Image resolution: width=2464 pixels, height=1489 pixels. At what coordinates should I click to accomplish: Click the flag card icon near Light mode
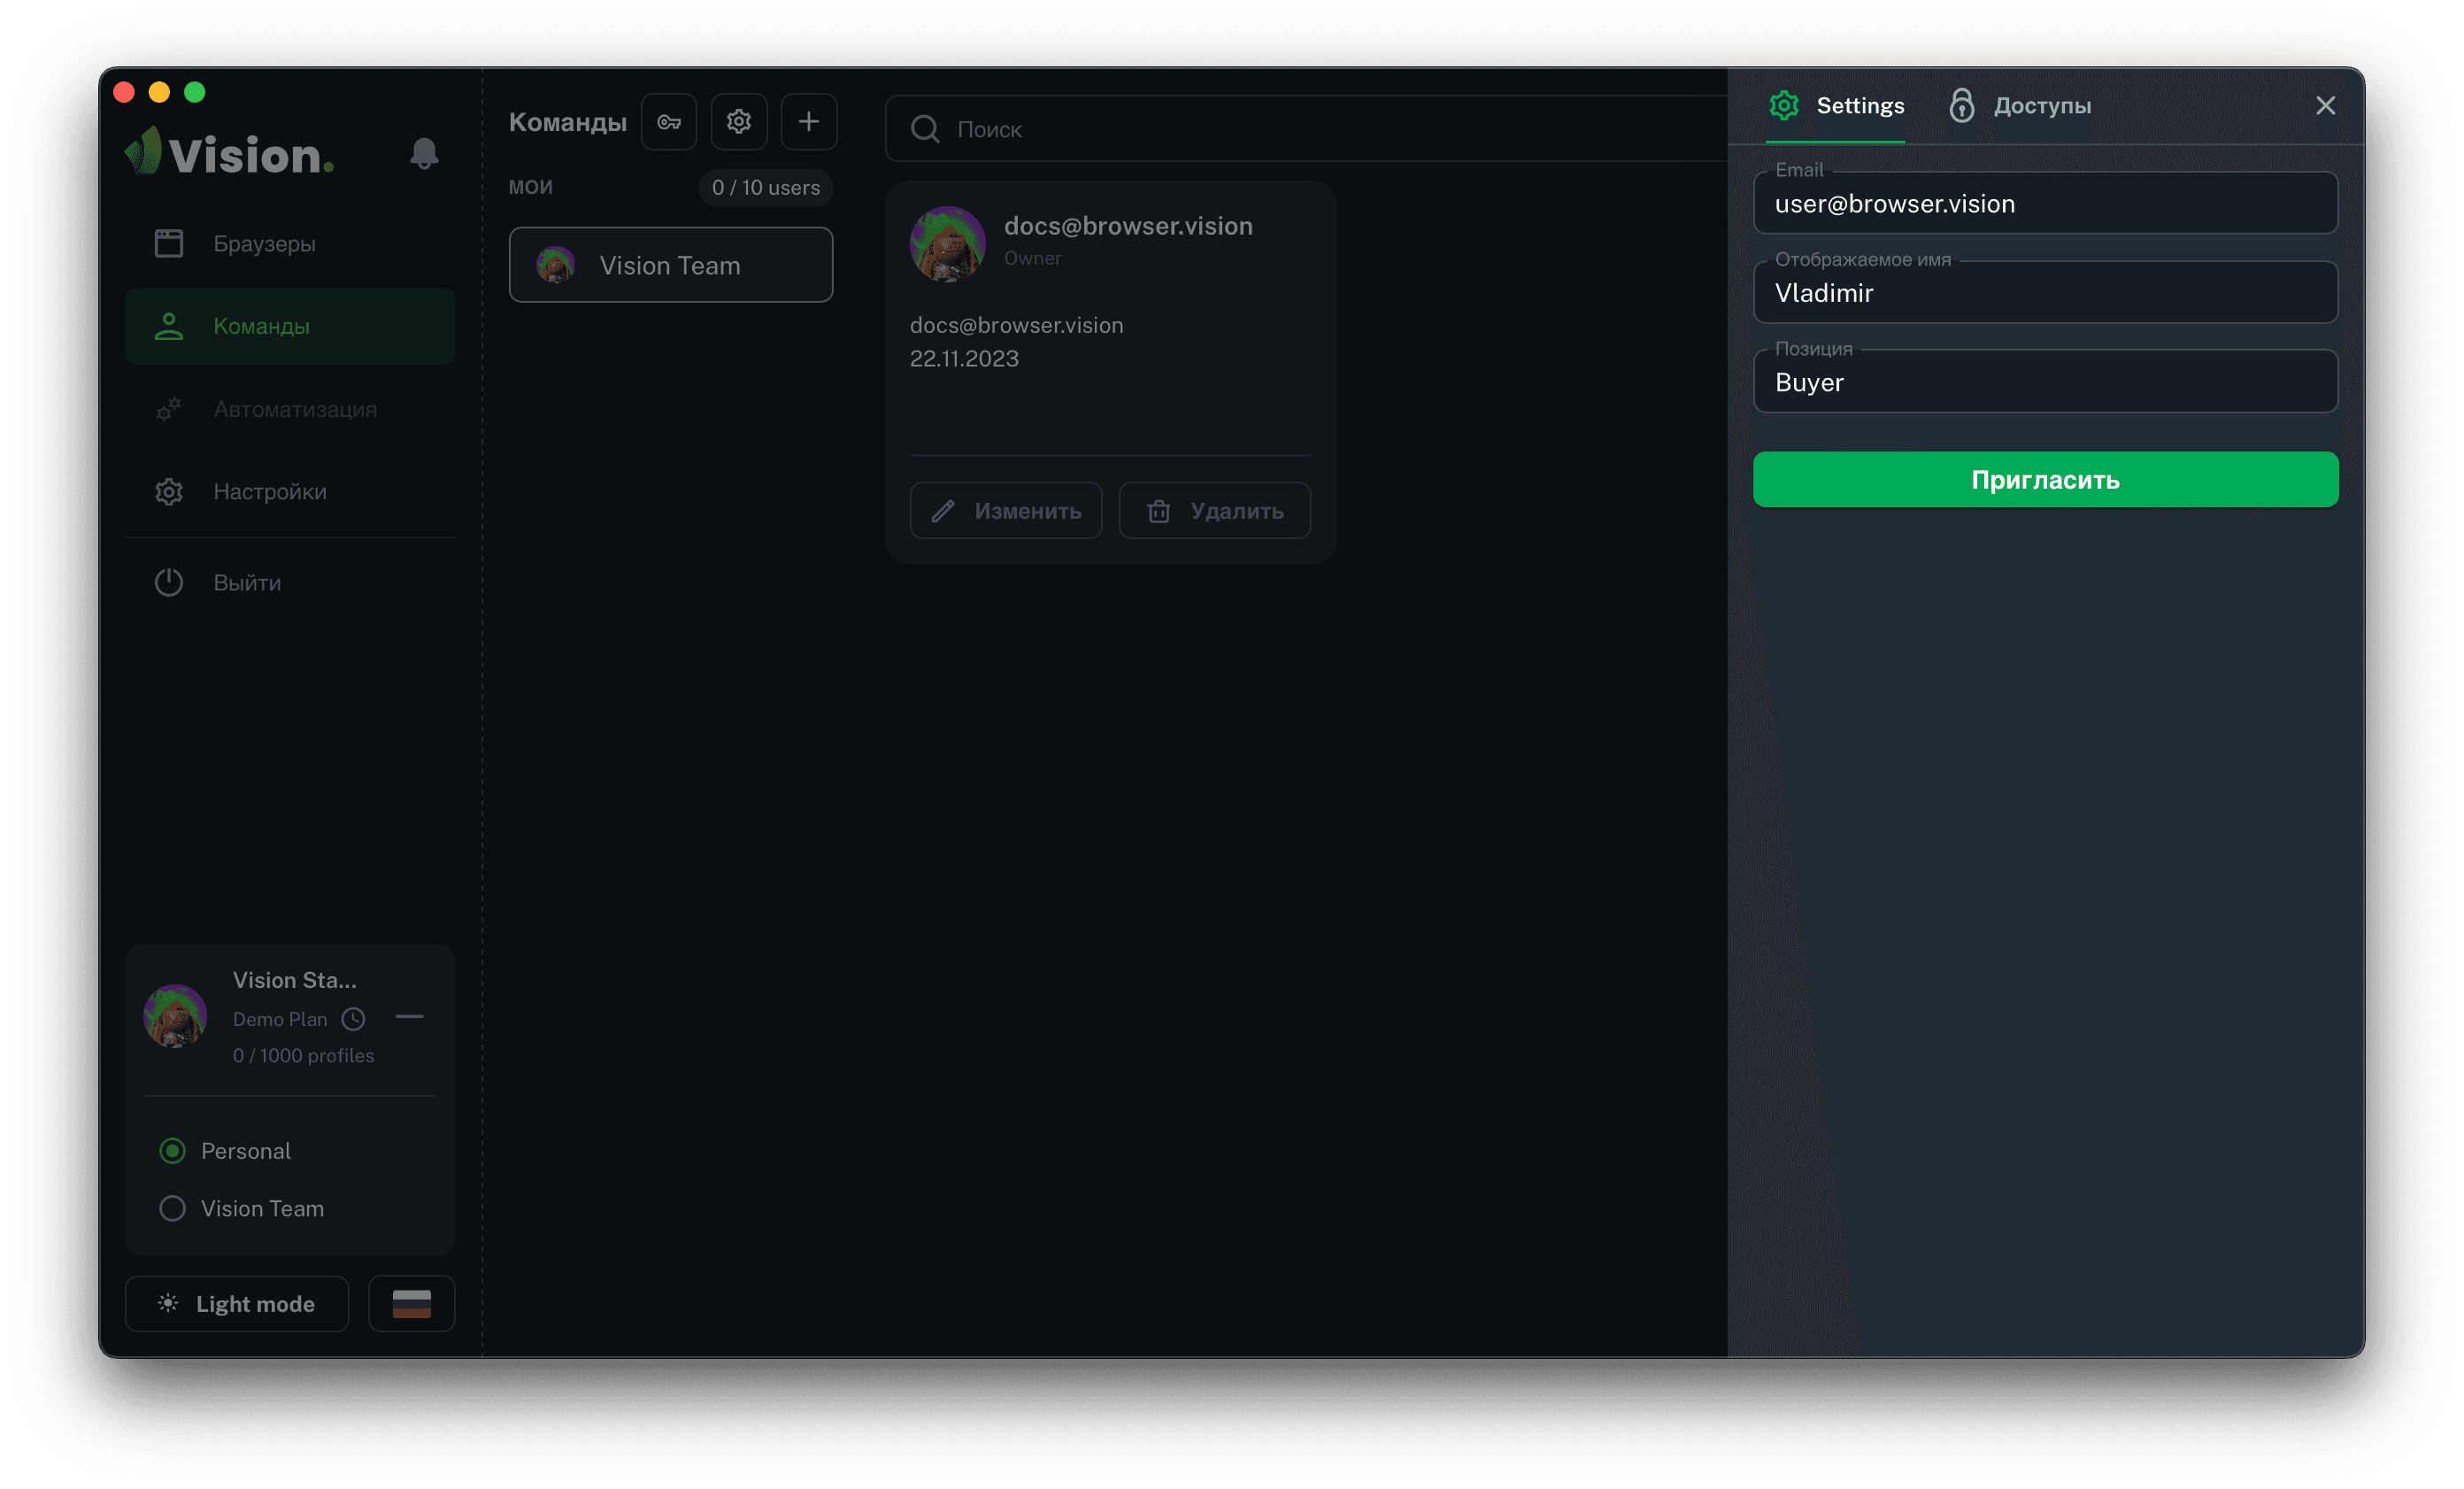(411, 1304)
